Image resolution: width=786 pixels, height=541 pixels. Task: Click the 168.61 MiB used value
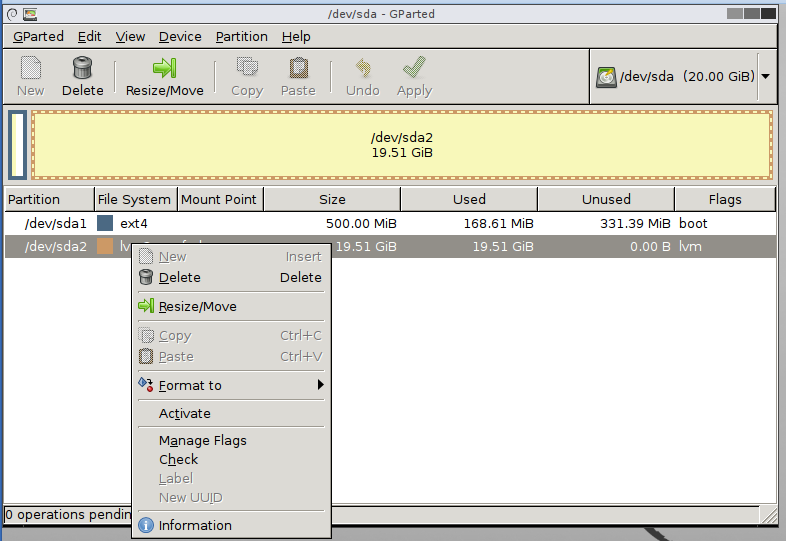point(498,223)
